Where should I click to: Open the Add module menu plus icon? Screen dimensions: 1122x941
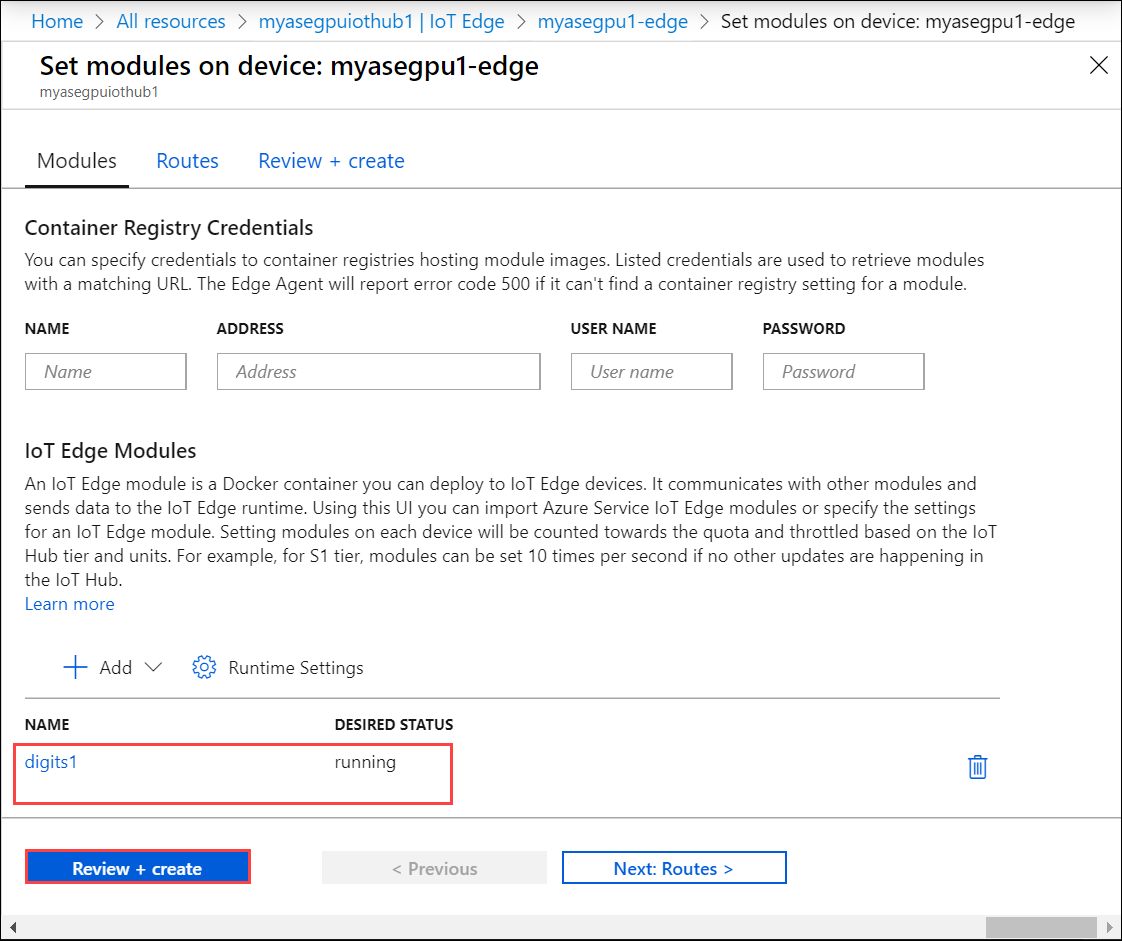75,667
